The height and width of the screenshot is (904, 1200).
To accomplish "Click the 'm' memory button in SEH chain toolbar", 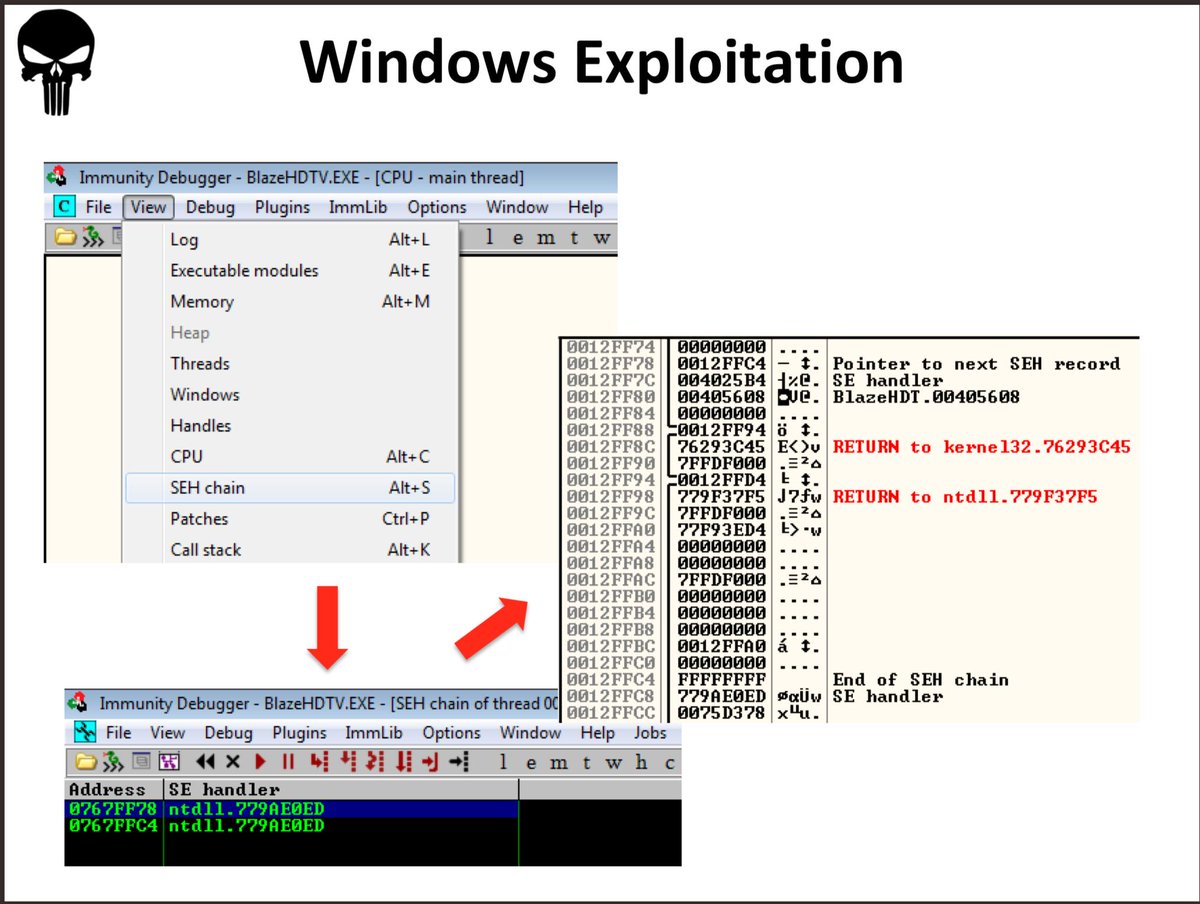I will tap(558, 763).
